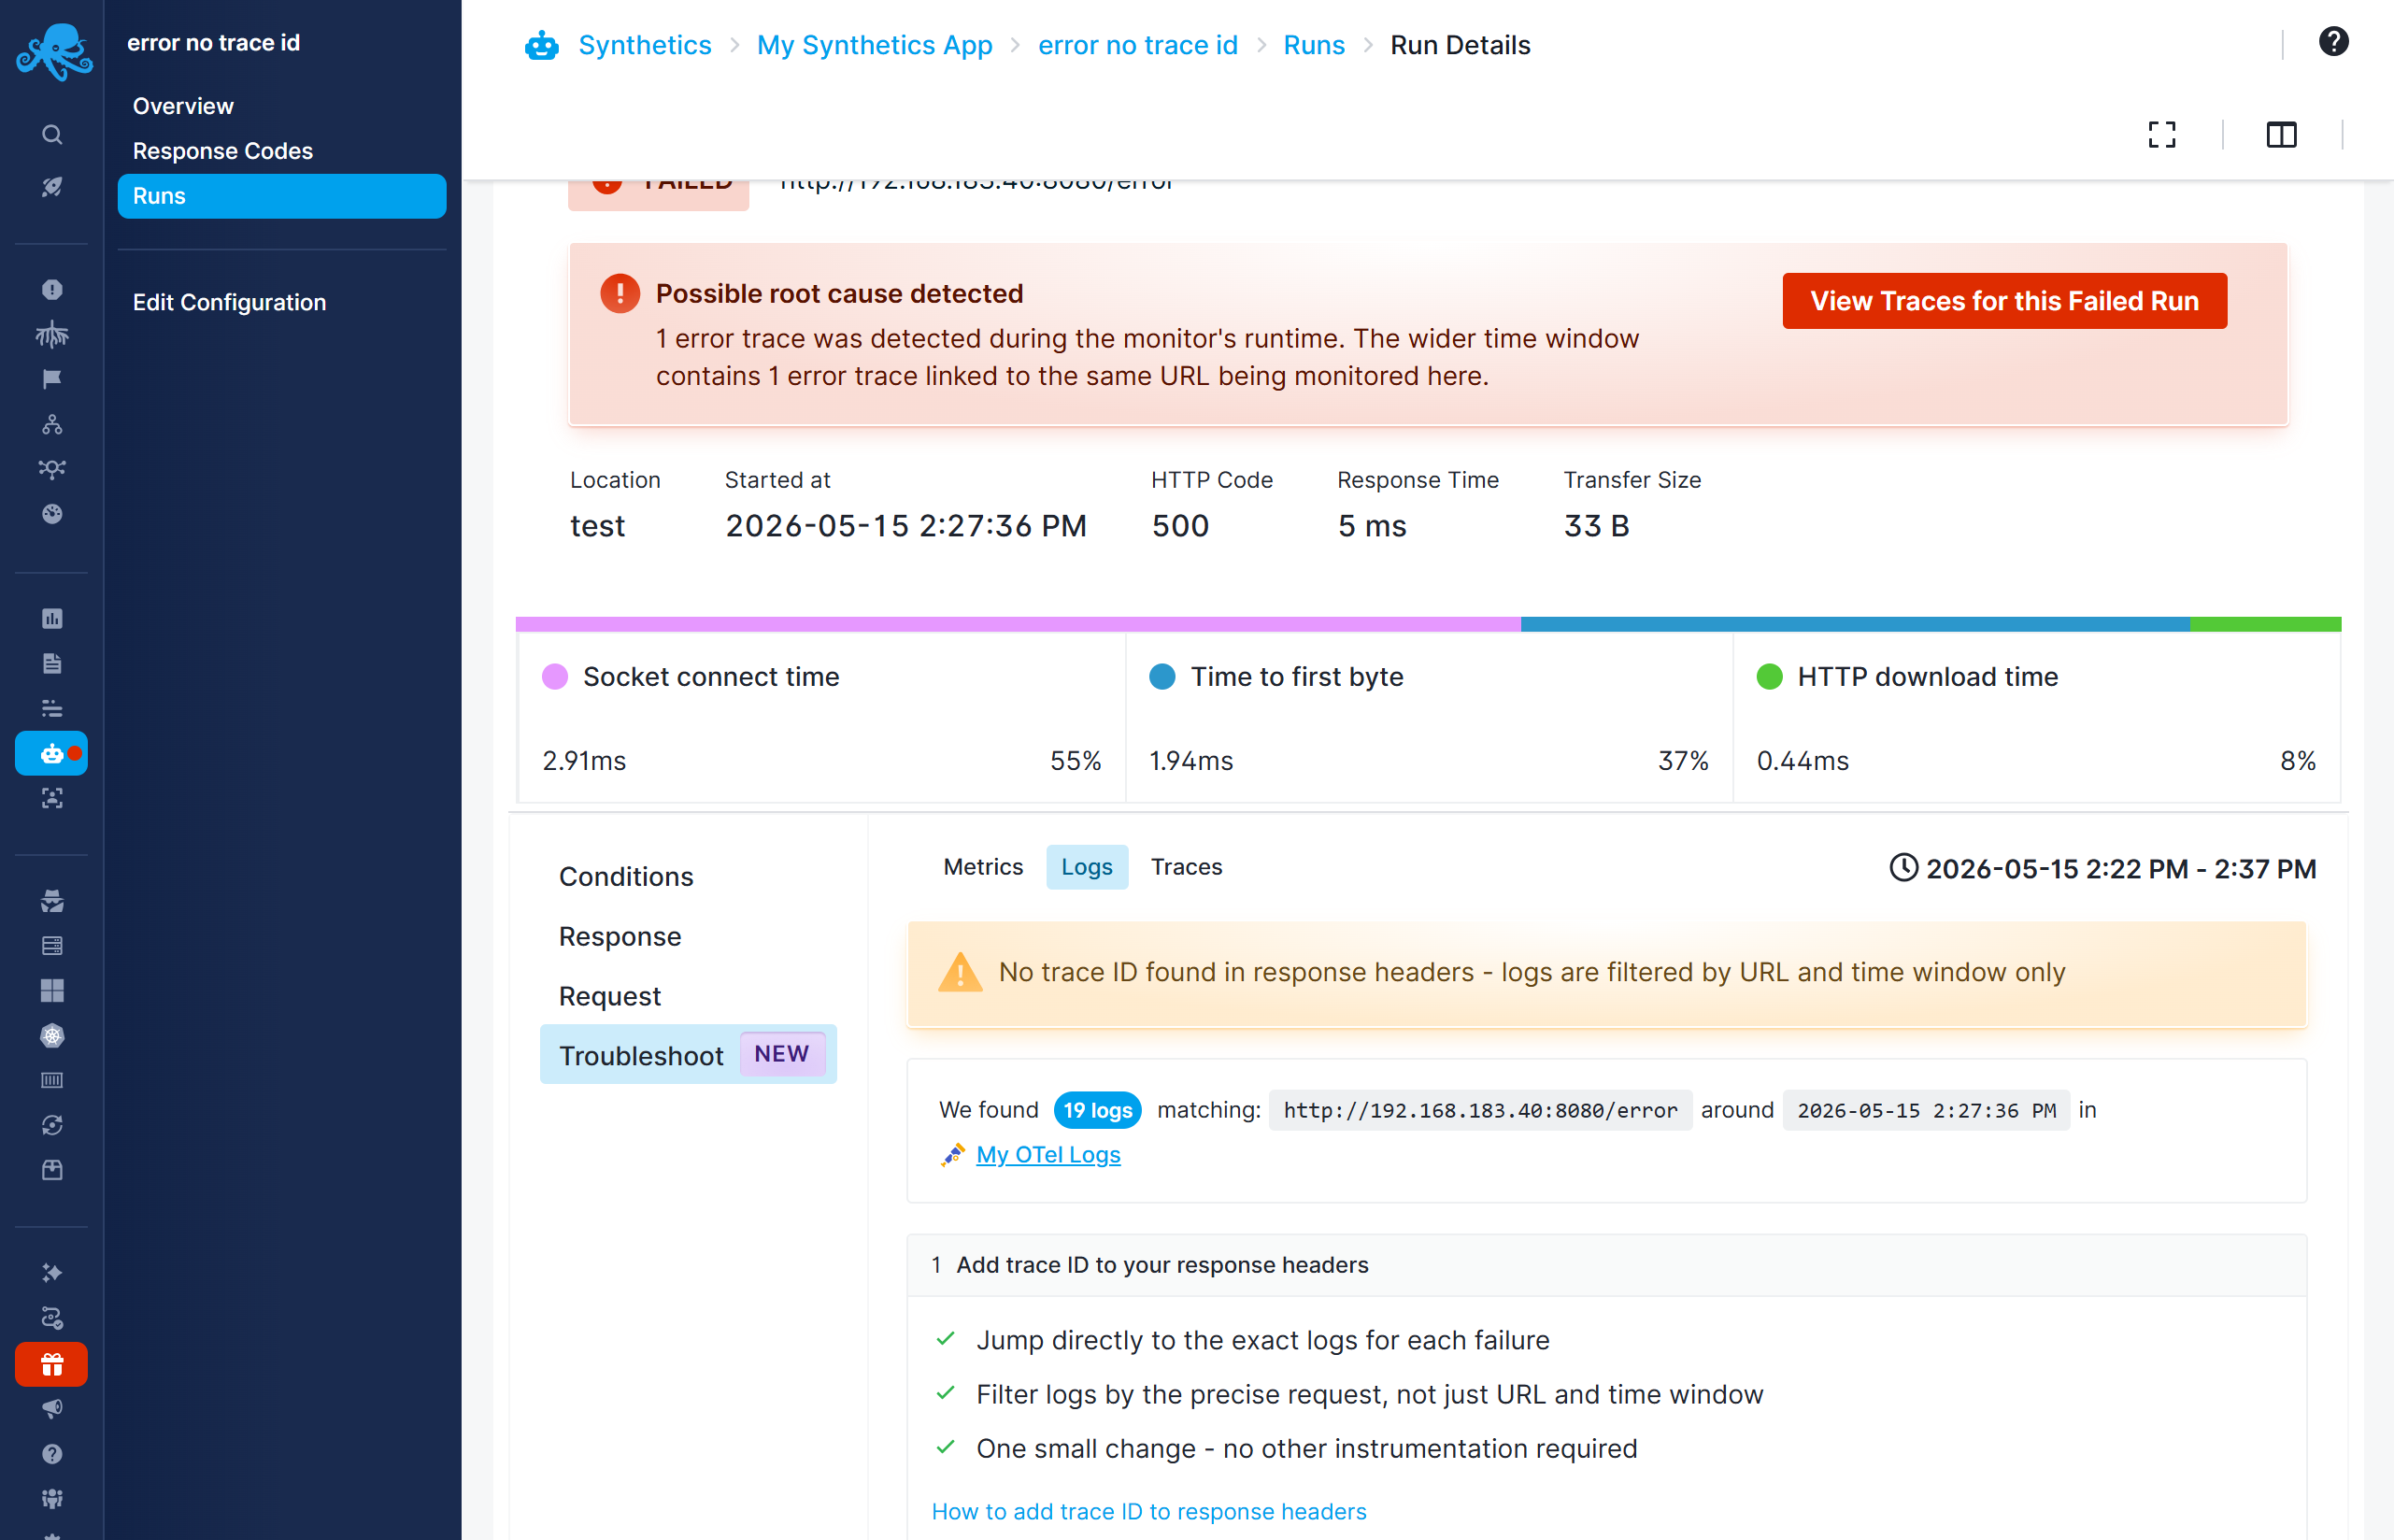Click the HTTP Code value 500

coord(1180,526)
